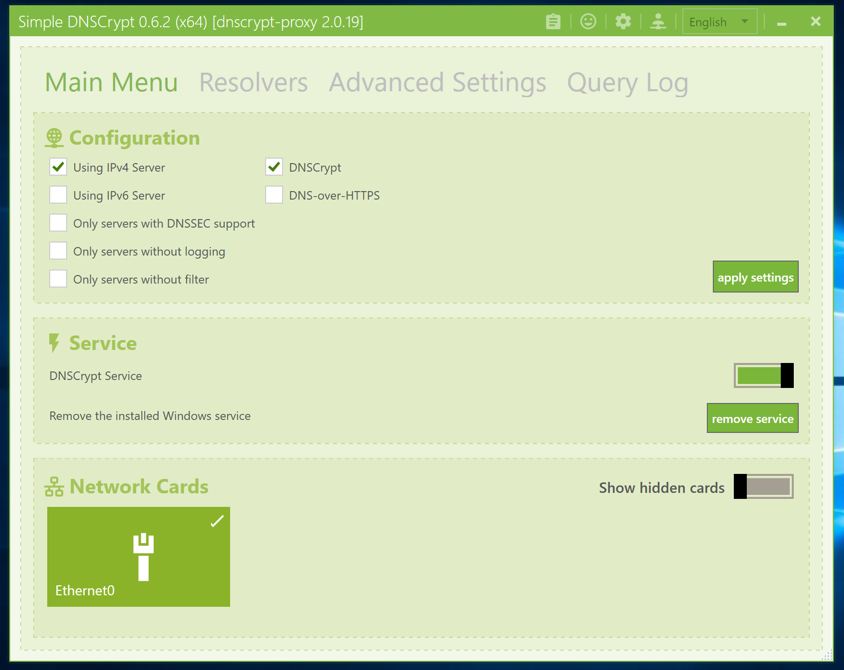The width and height of the screenshot is (844, 670).
Task: Click the 'Show hidden cards' label
Action: [662, 488]
